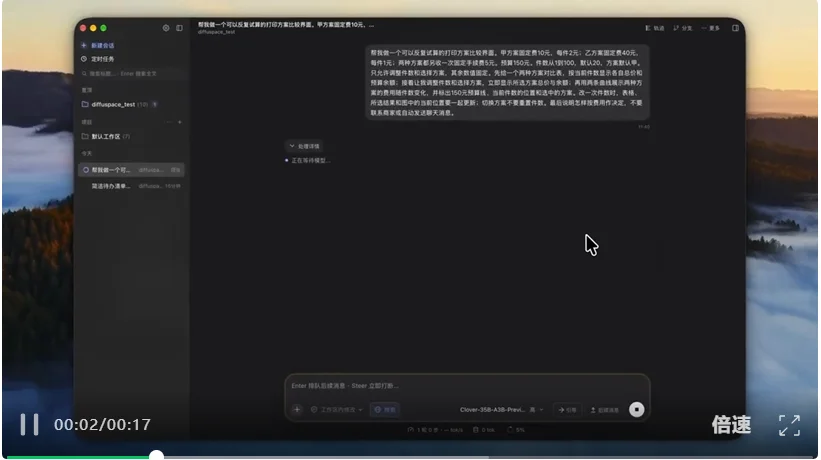Click the waiting-for-model (正在等待模型) status line
Screen dimensions: 821x460
click(x=308, y=160)
